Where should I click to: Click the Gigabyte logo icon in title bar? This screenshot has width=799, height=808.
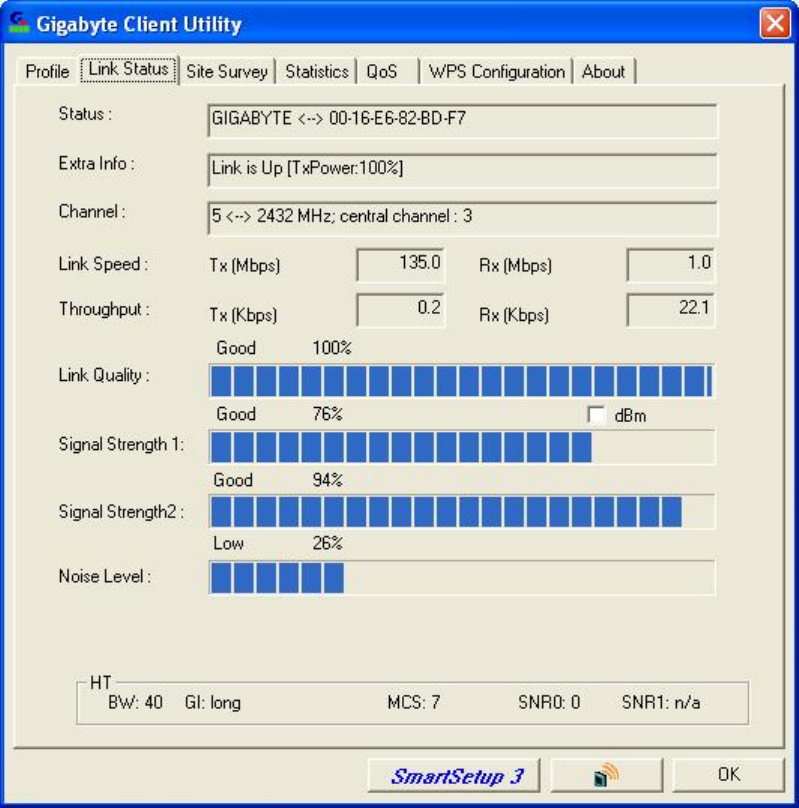point(19,23)
